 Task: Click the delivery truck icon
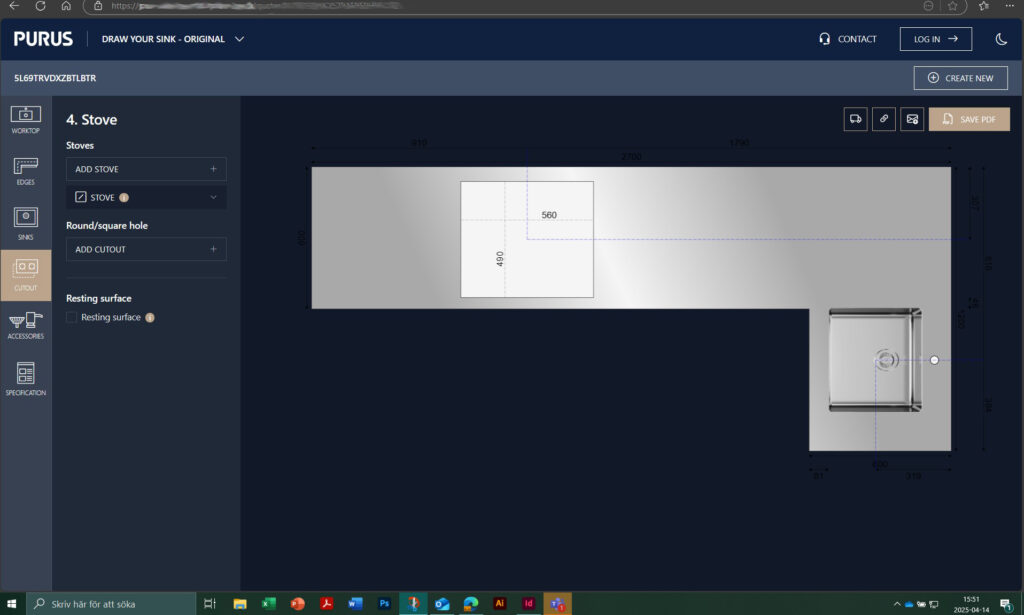coord(855,119)
